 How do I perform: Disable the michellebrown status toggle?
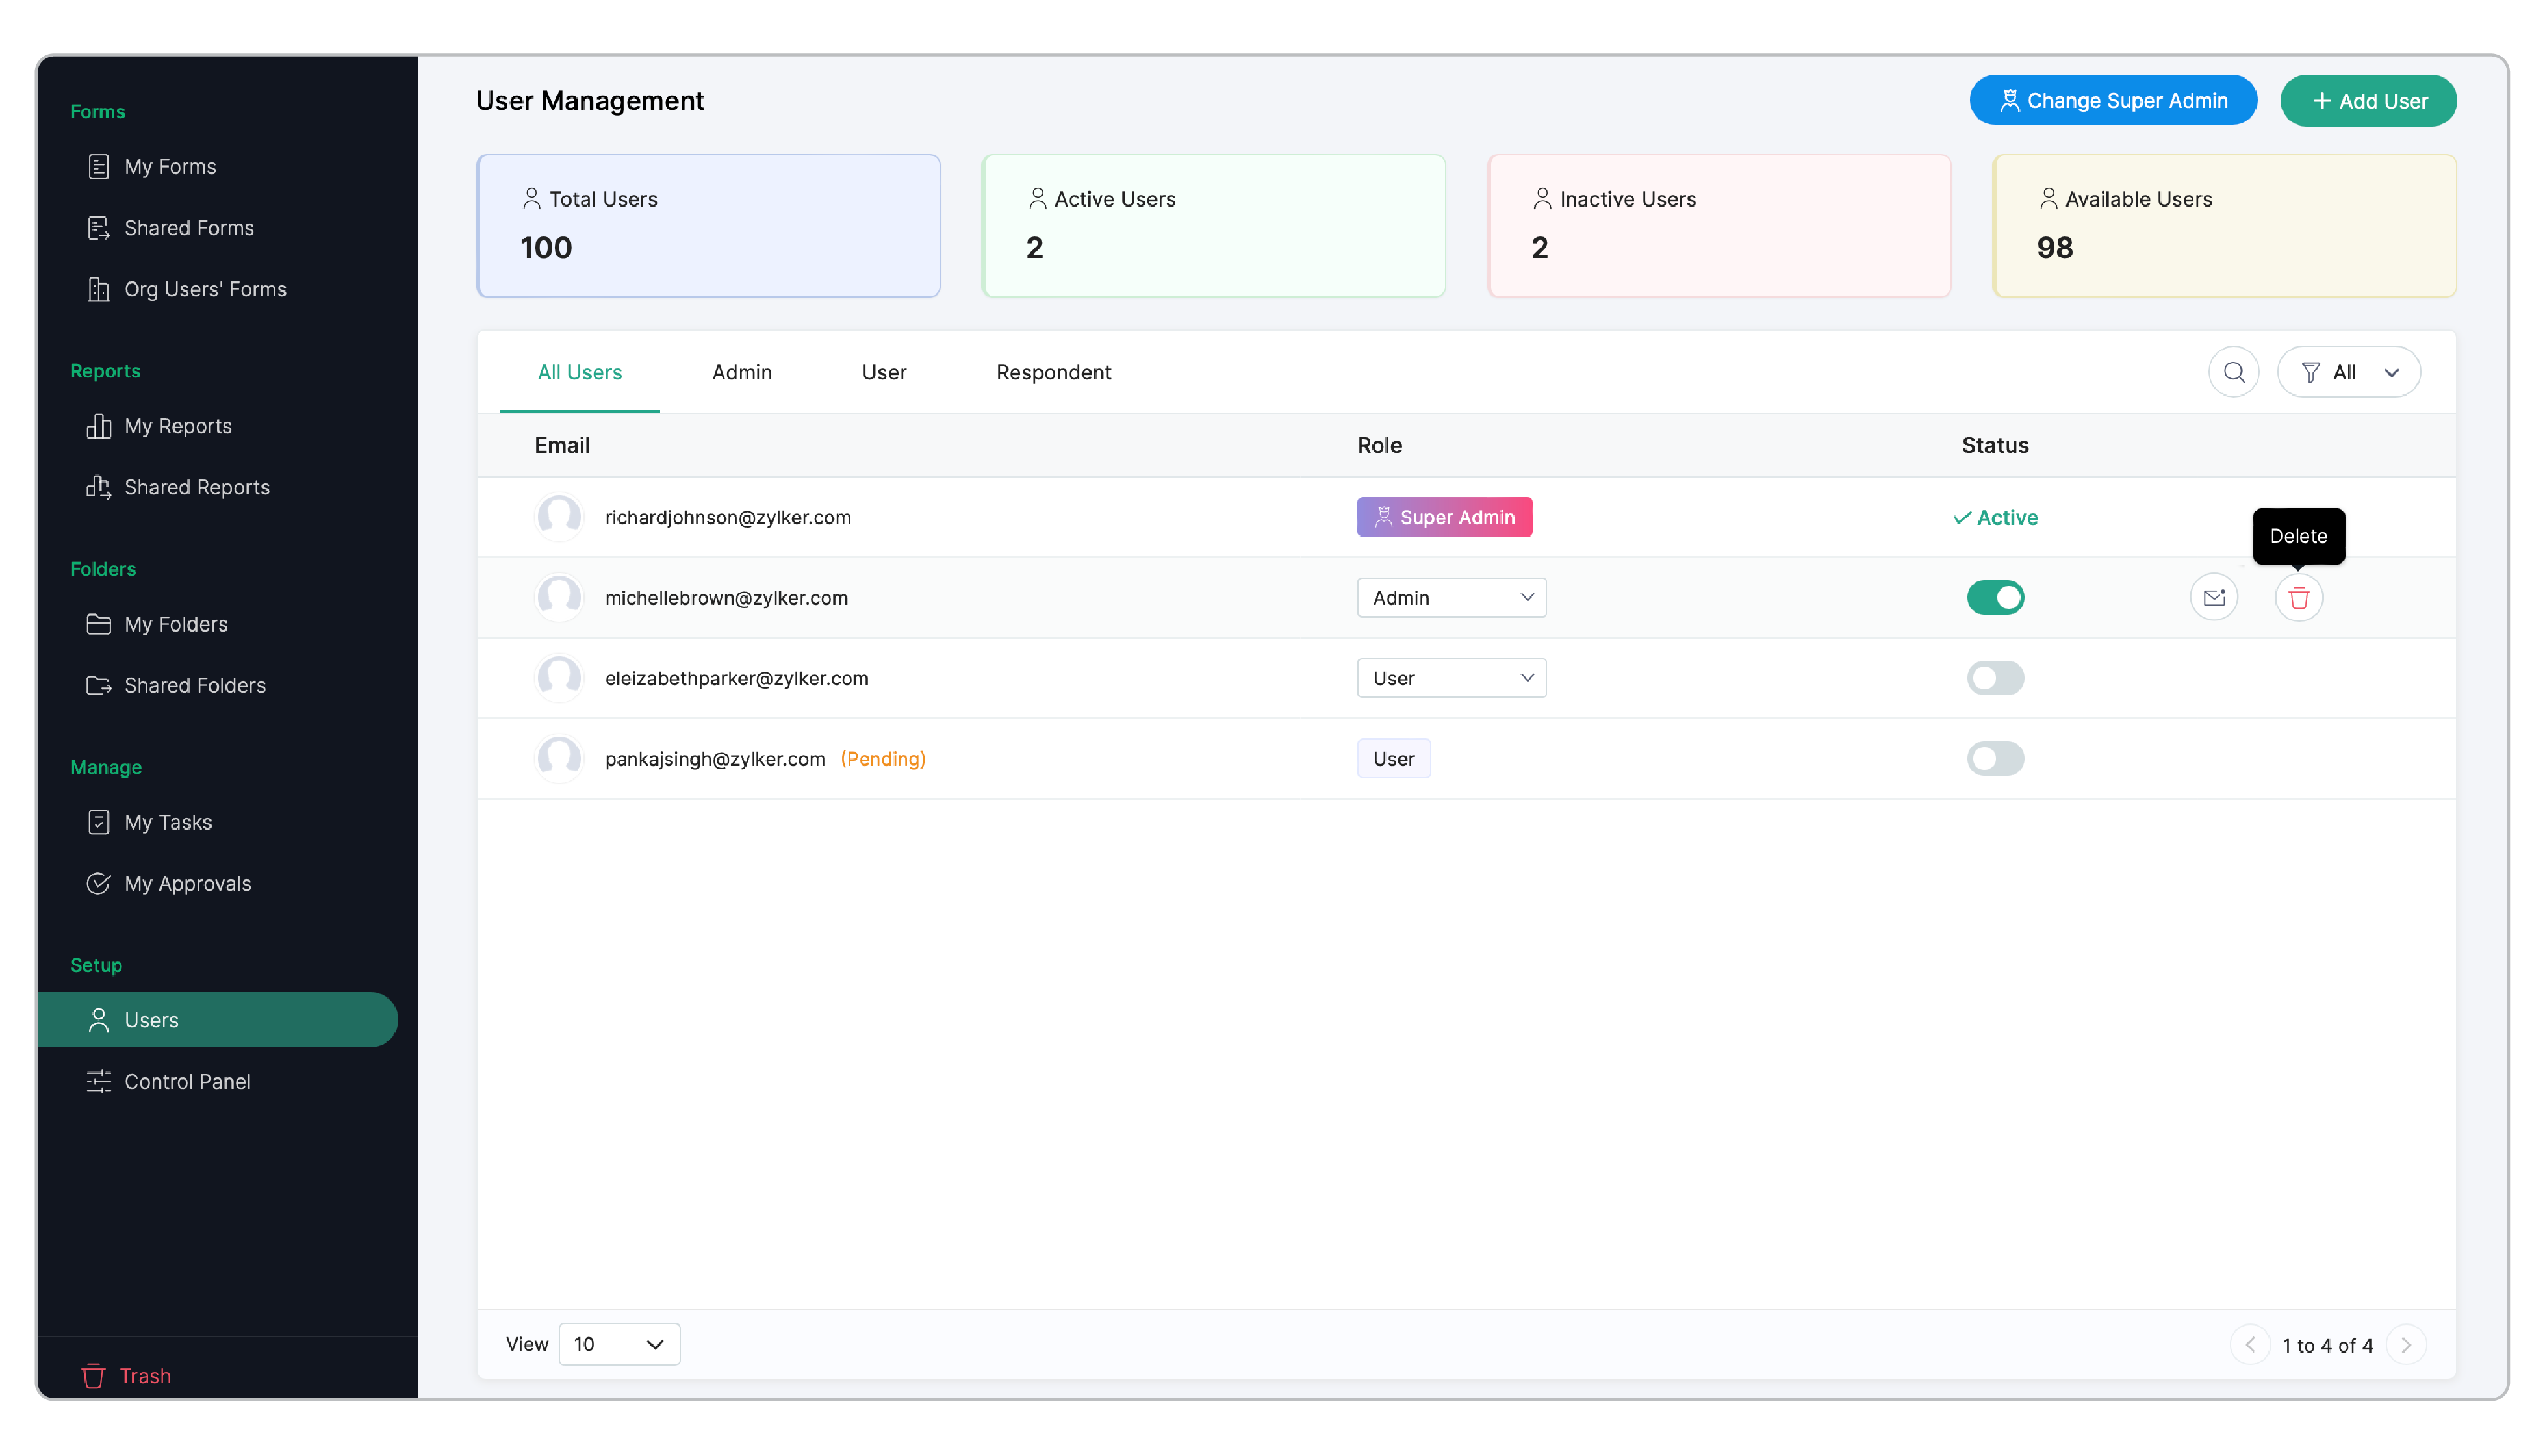pyautogui.click(x=1994, y=598)
